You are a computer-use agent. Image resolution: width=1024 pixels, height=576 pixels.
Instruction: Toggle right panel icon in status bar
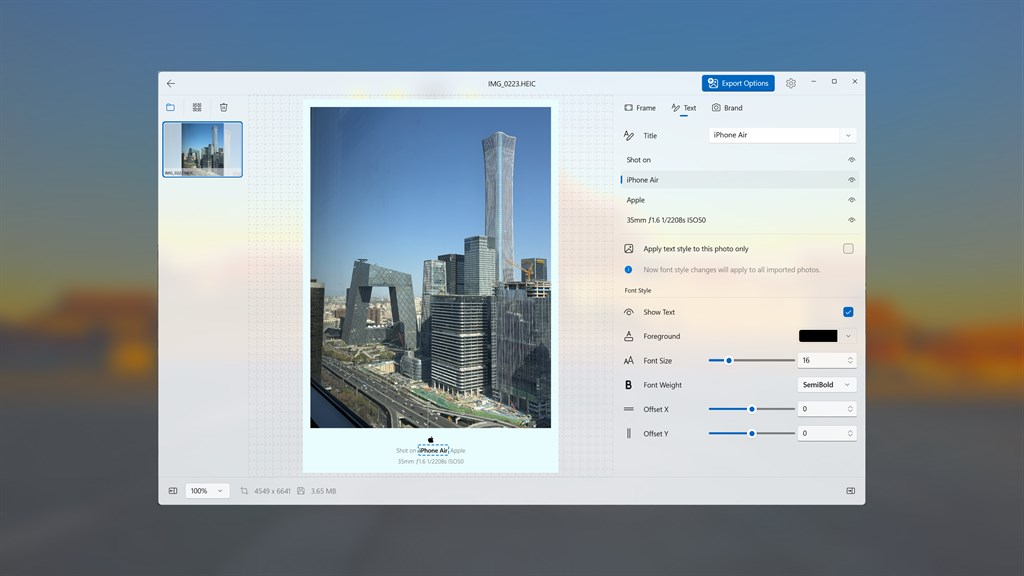850,490
